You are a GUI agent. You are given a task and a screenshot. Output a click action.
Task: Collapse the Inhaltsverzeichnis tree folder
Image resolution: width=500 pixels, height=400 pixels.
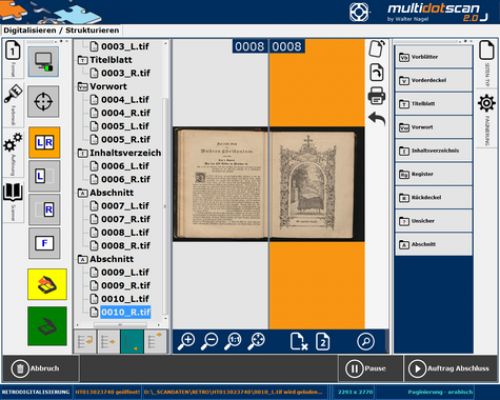pyautogui.click(x=82, y=153)
